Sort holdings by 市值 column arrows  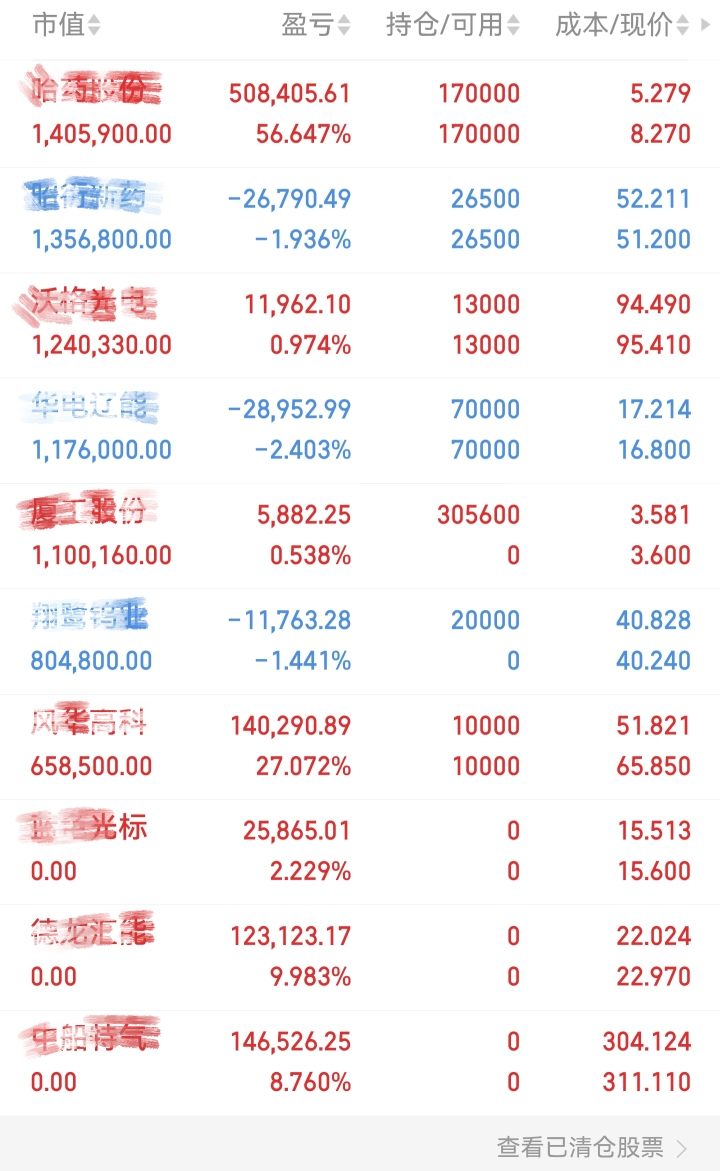click(x=94, y=25)
